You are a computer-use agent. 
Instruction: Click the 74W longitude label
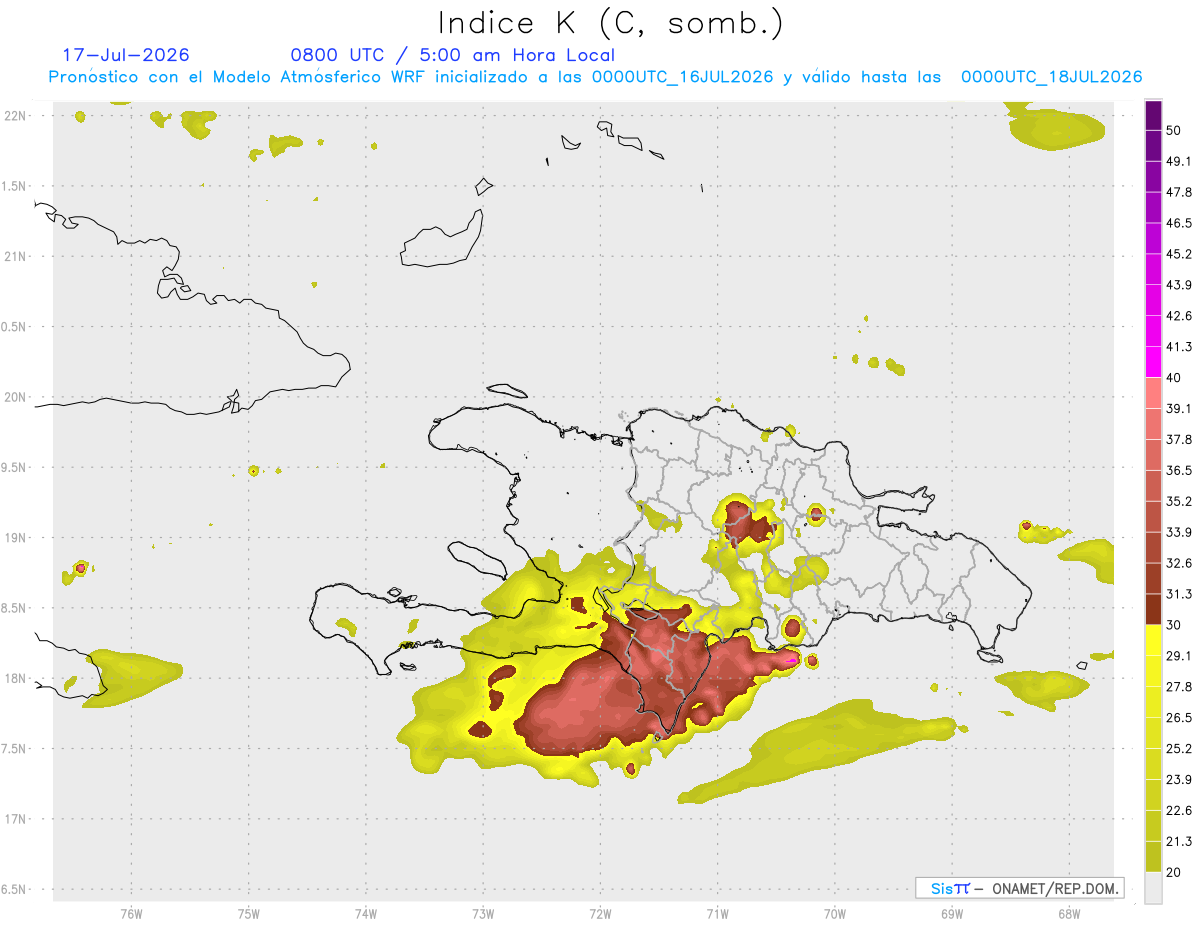366,913
